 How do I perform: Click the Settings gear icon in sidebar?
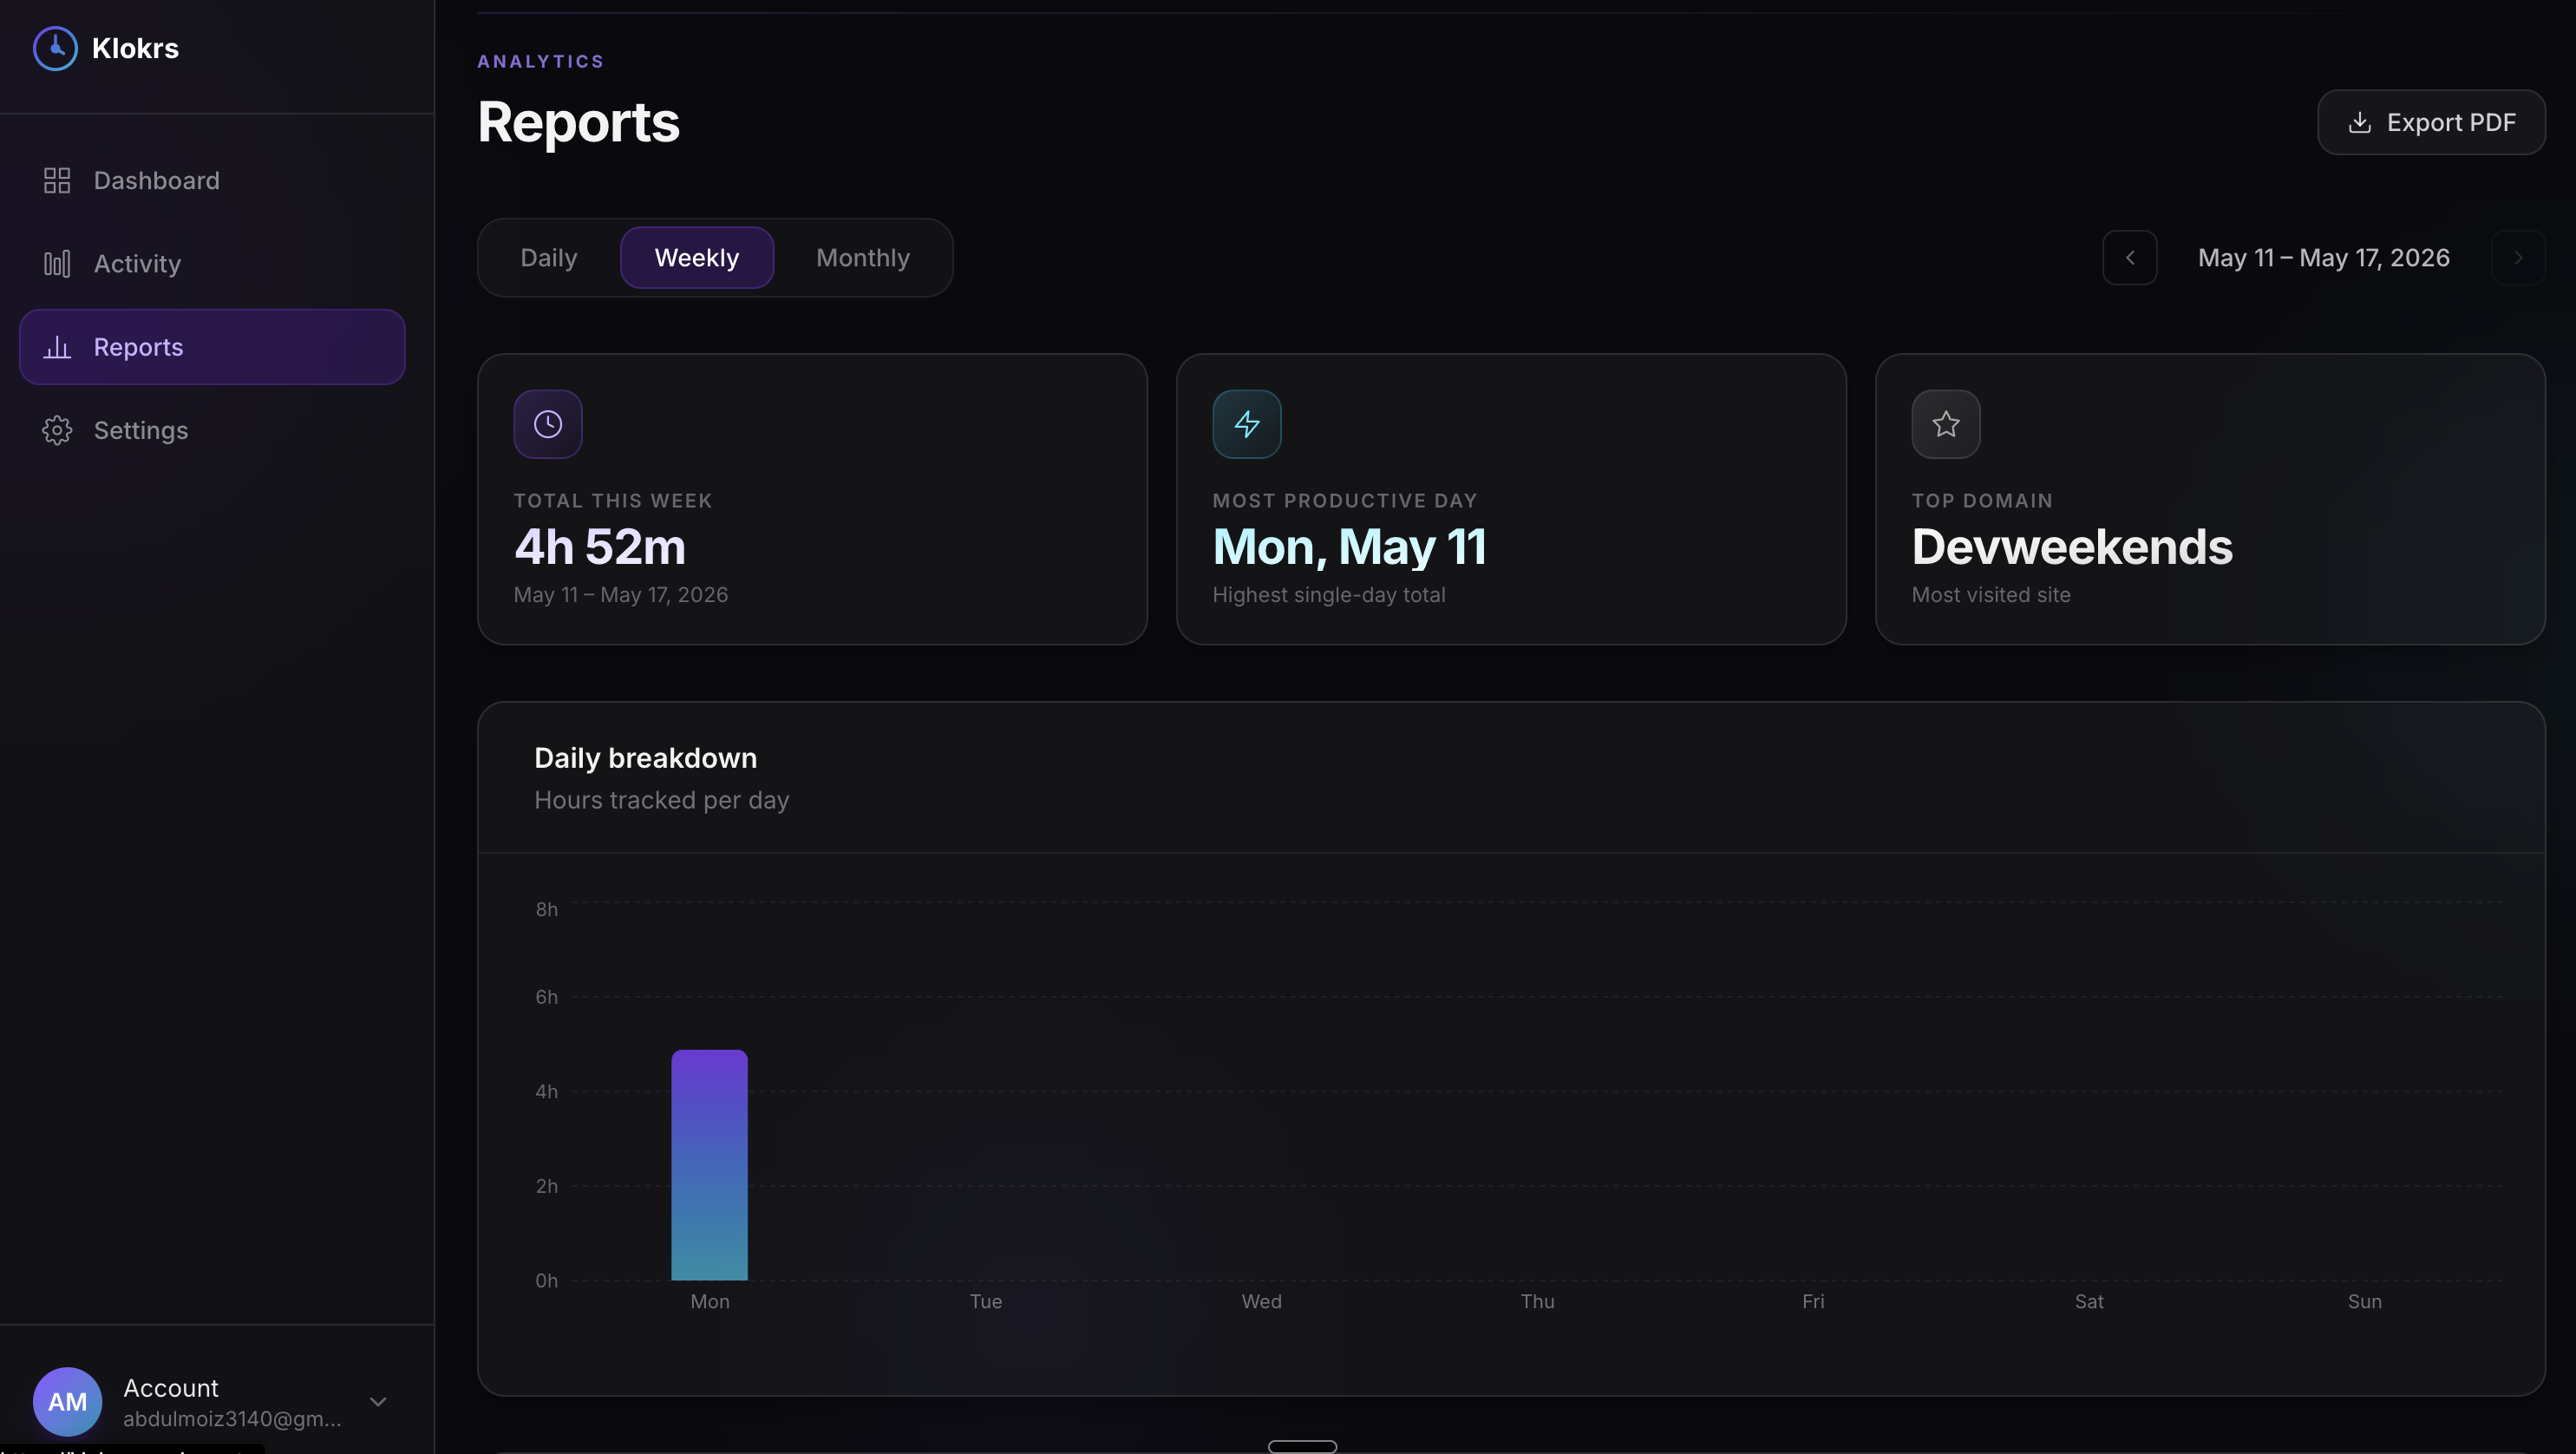[x=57, y=430]
